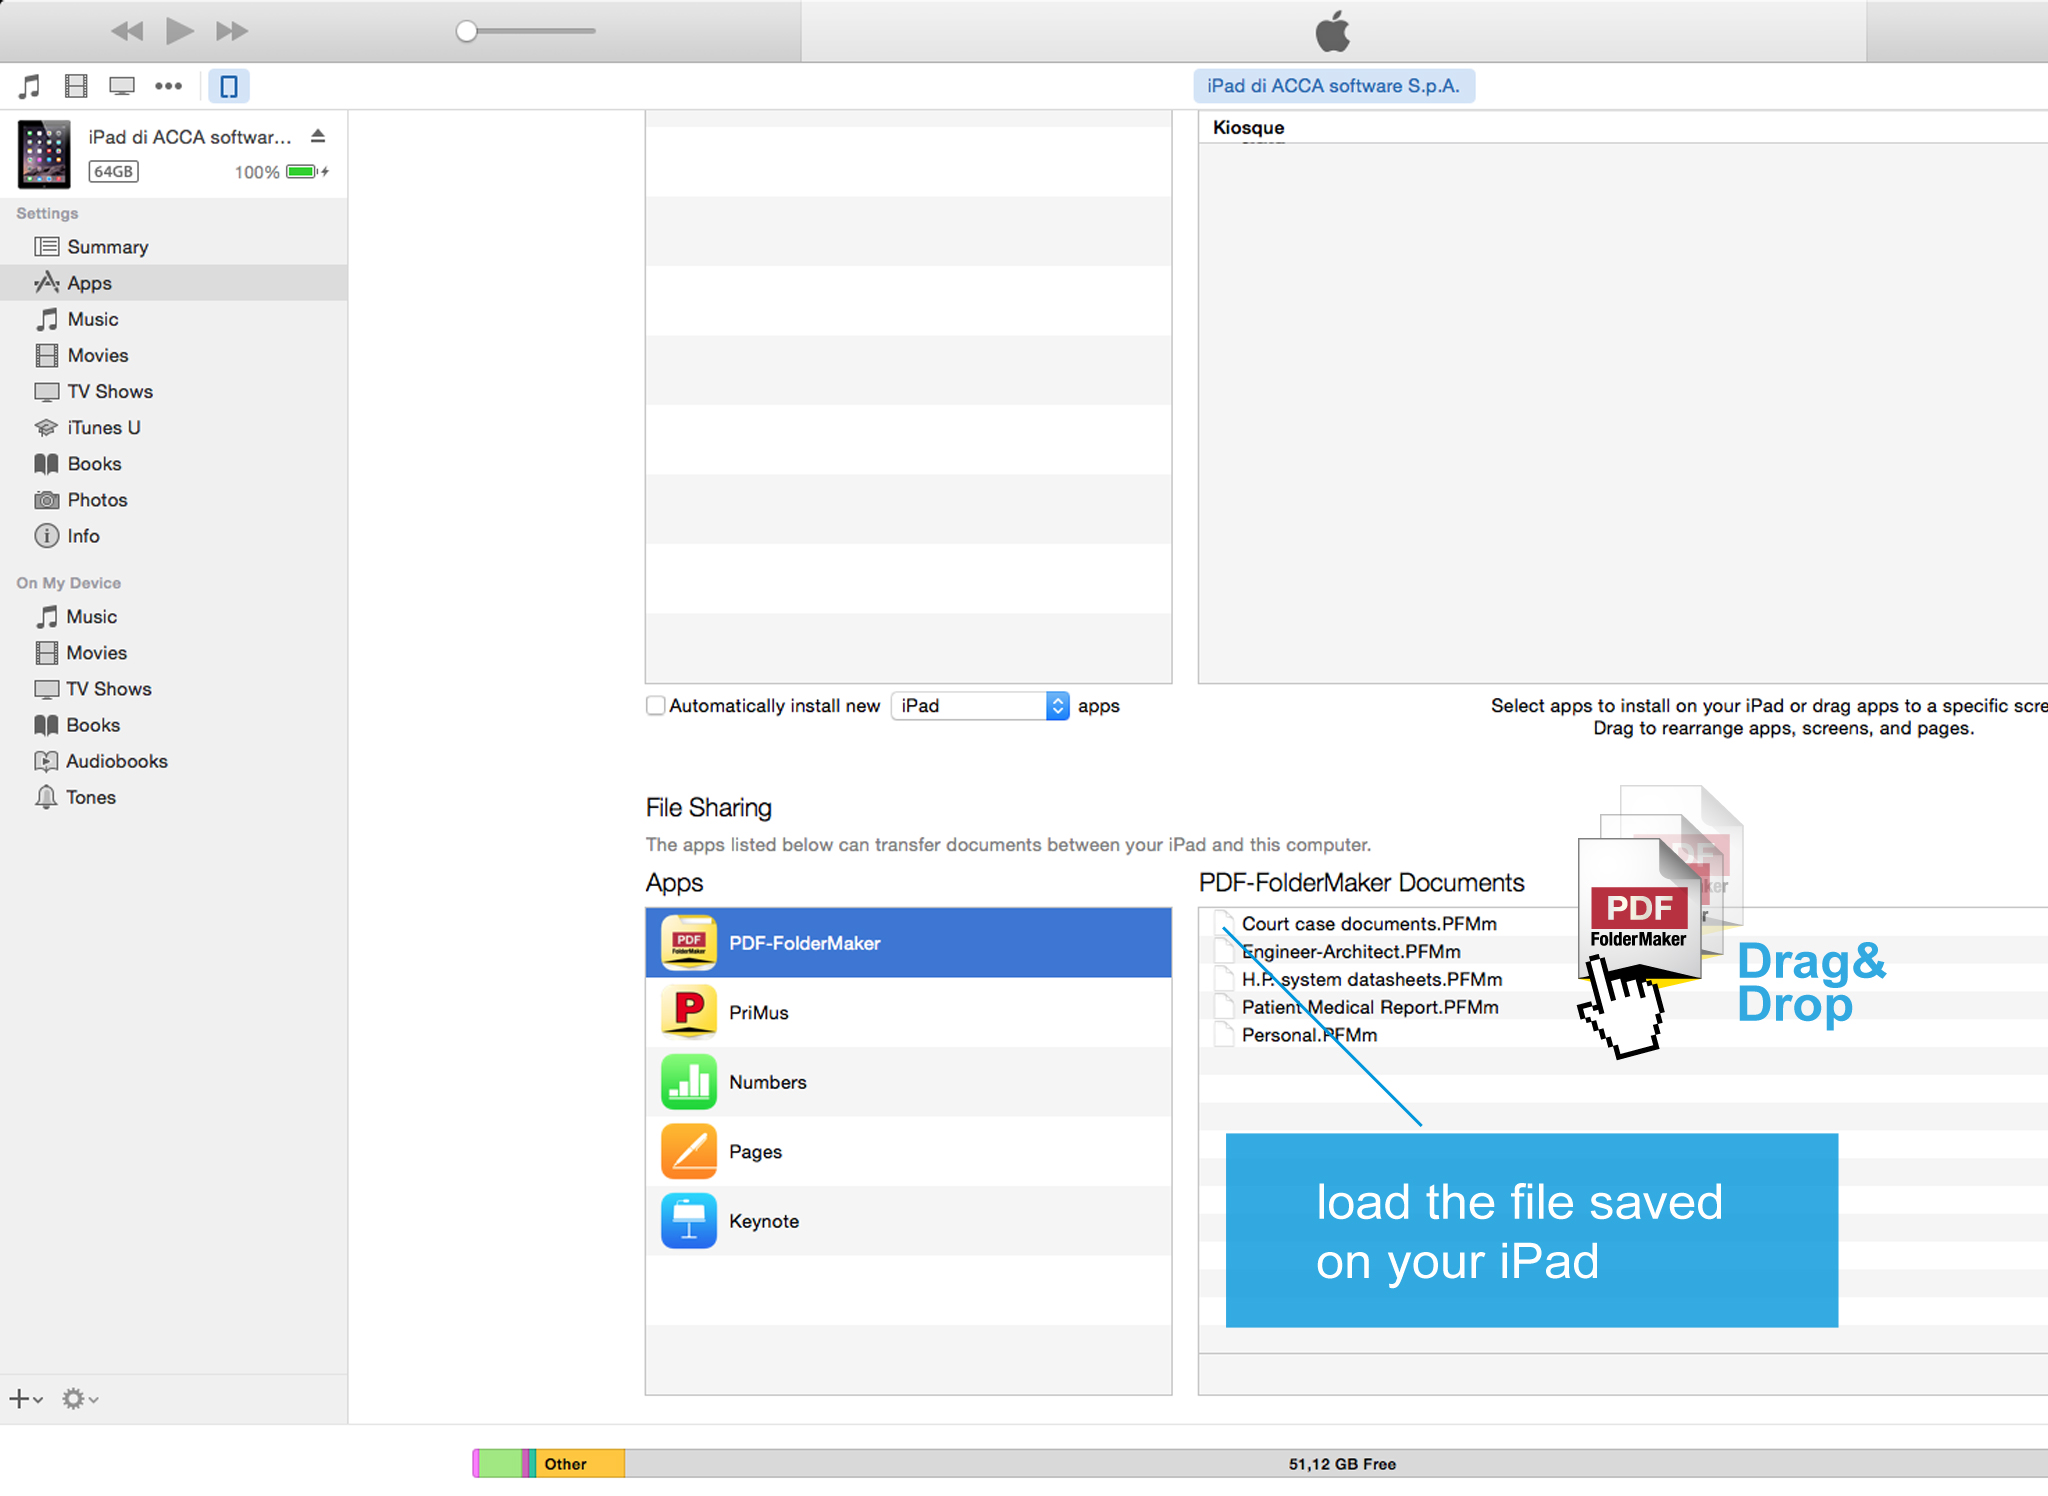This screenshot has width=2048, height=1496.
Task: Select PDF-FolderMaker in File Sharing apps
Action: 908,942
